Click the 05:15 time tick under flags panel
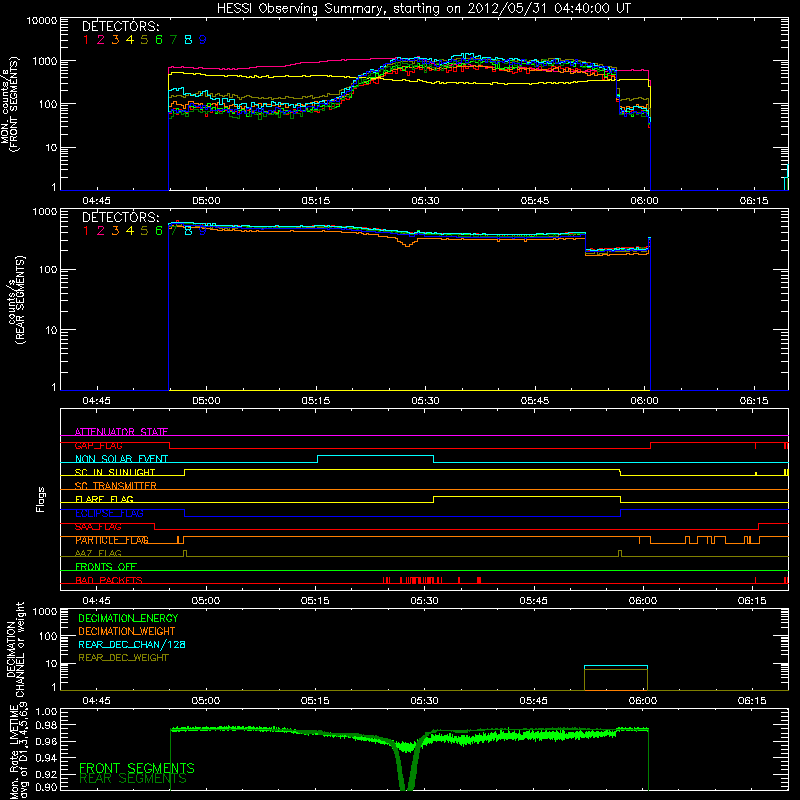This screenshot has height=800, width=800. click(x=315, y=601)
